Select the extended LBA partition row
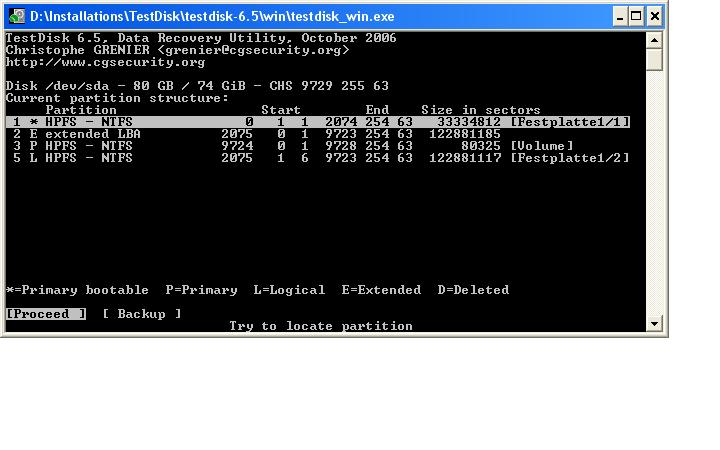720x450 pixels. 257,134
